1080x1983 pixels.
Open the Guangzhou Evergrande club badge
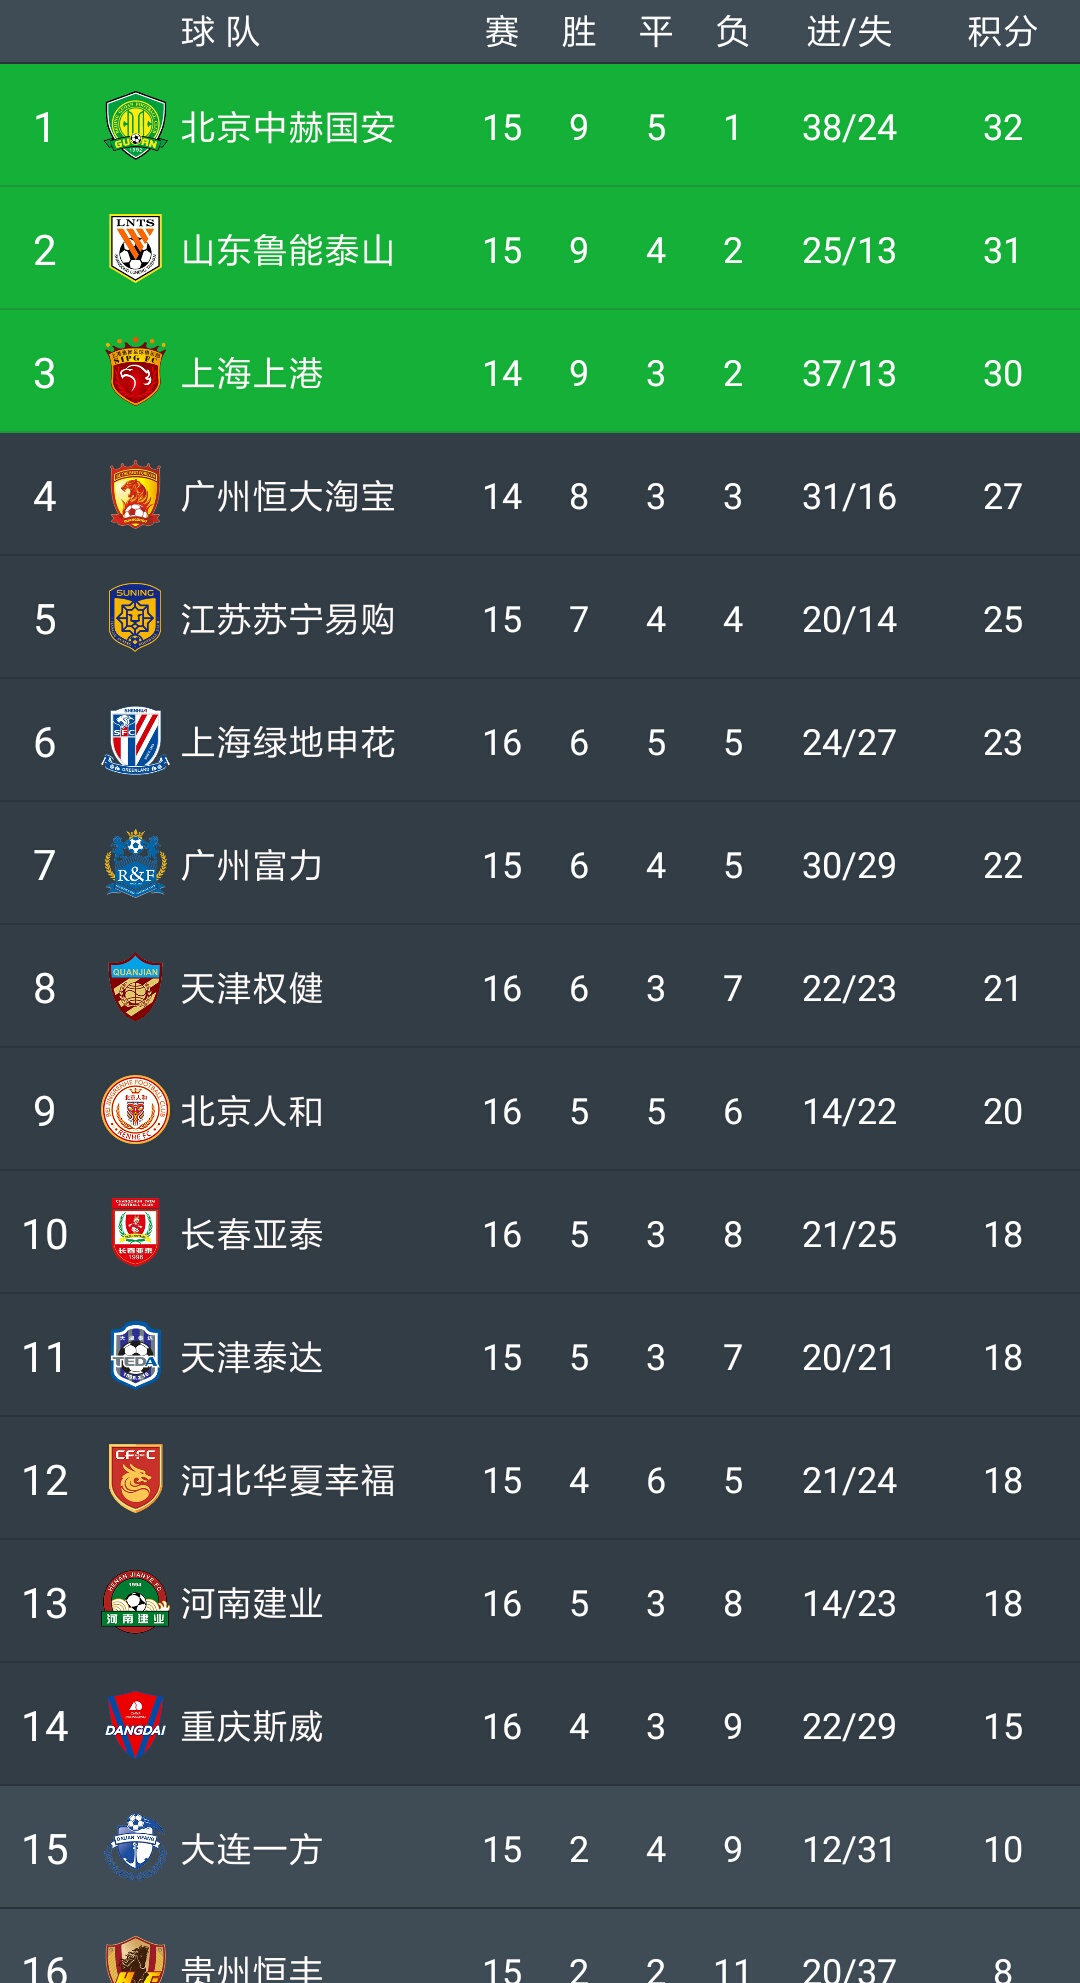[x=135, y=495]
